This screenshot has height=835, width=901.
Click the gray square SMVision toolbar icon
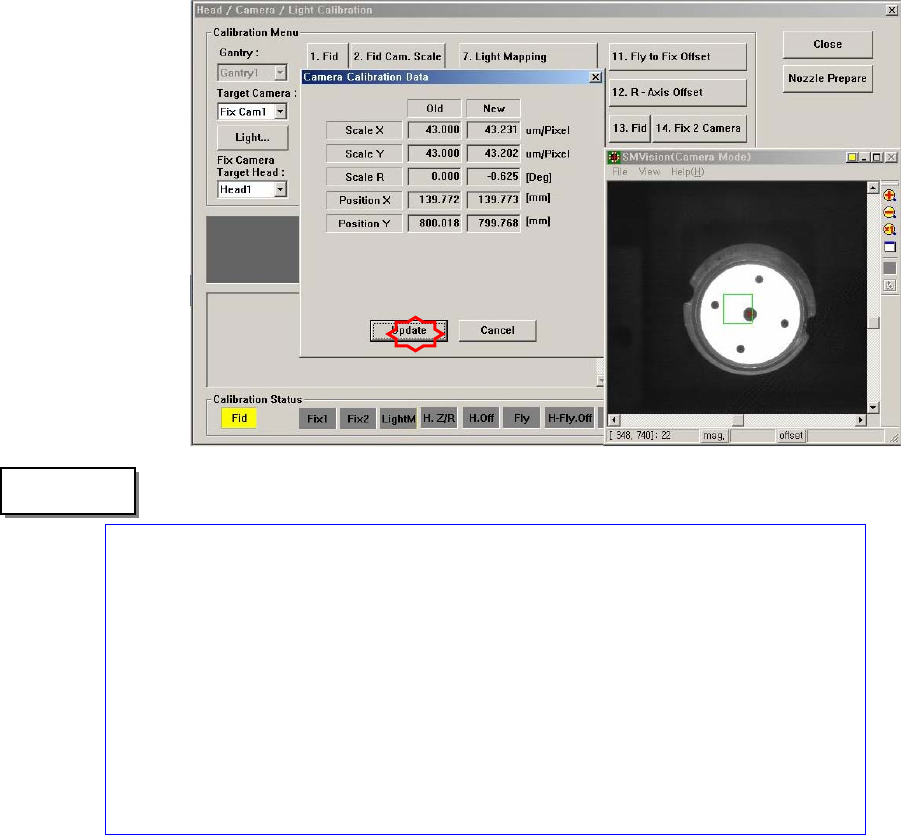[x=890, y=268]
